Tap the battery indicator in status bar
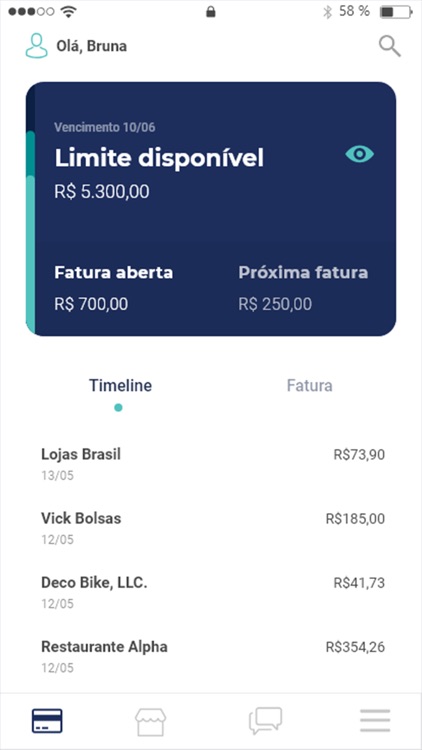The image size is (422, 750). 396,12
